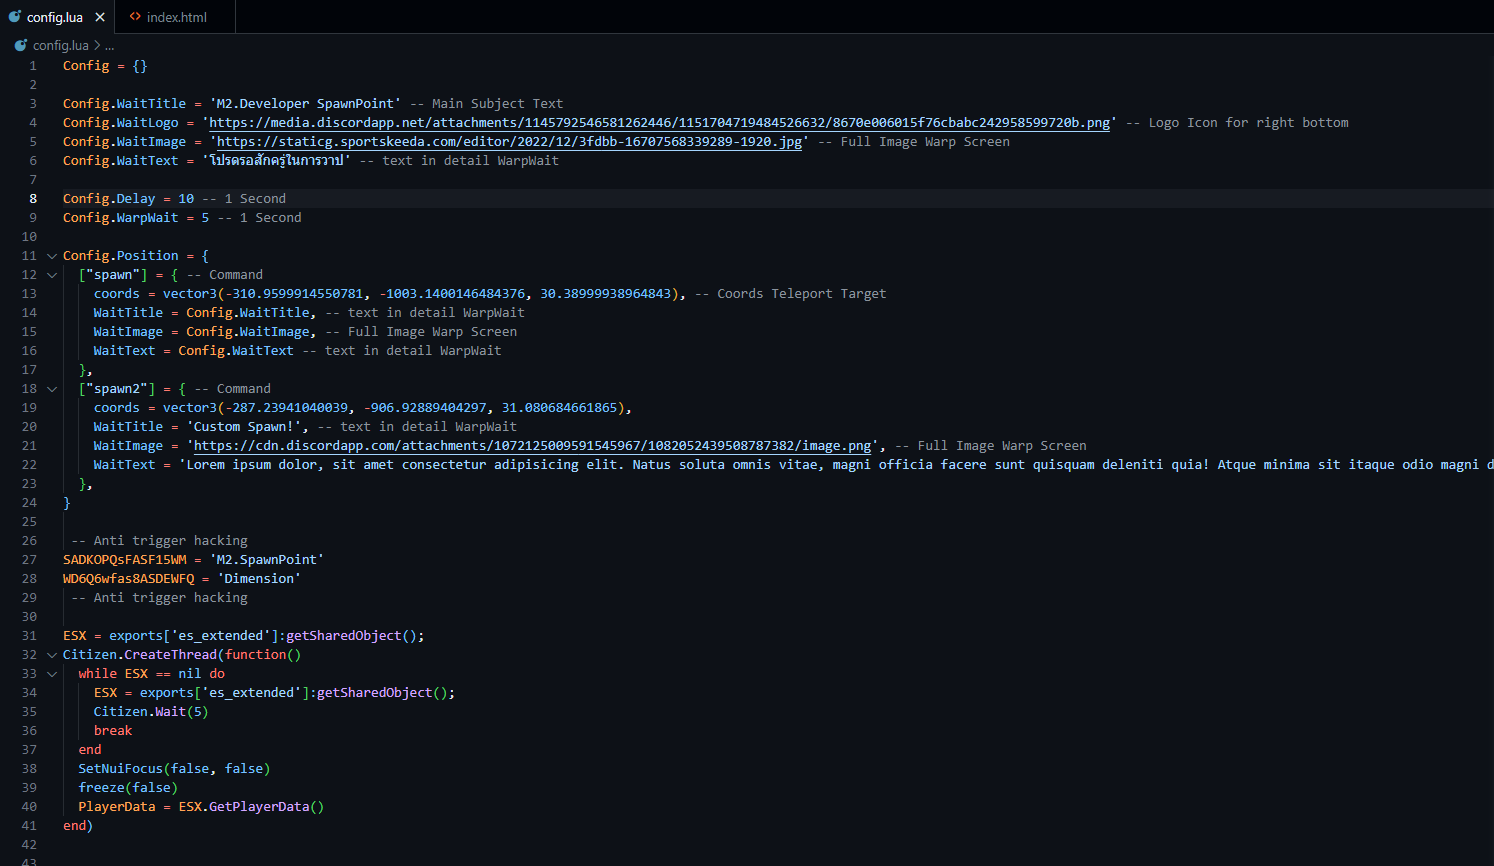Click the "spawn2" key on line 18
Screen dimensions: 1494x866
coord(117,389)
